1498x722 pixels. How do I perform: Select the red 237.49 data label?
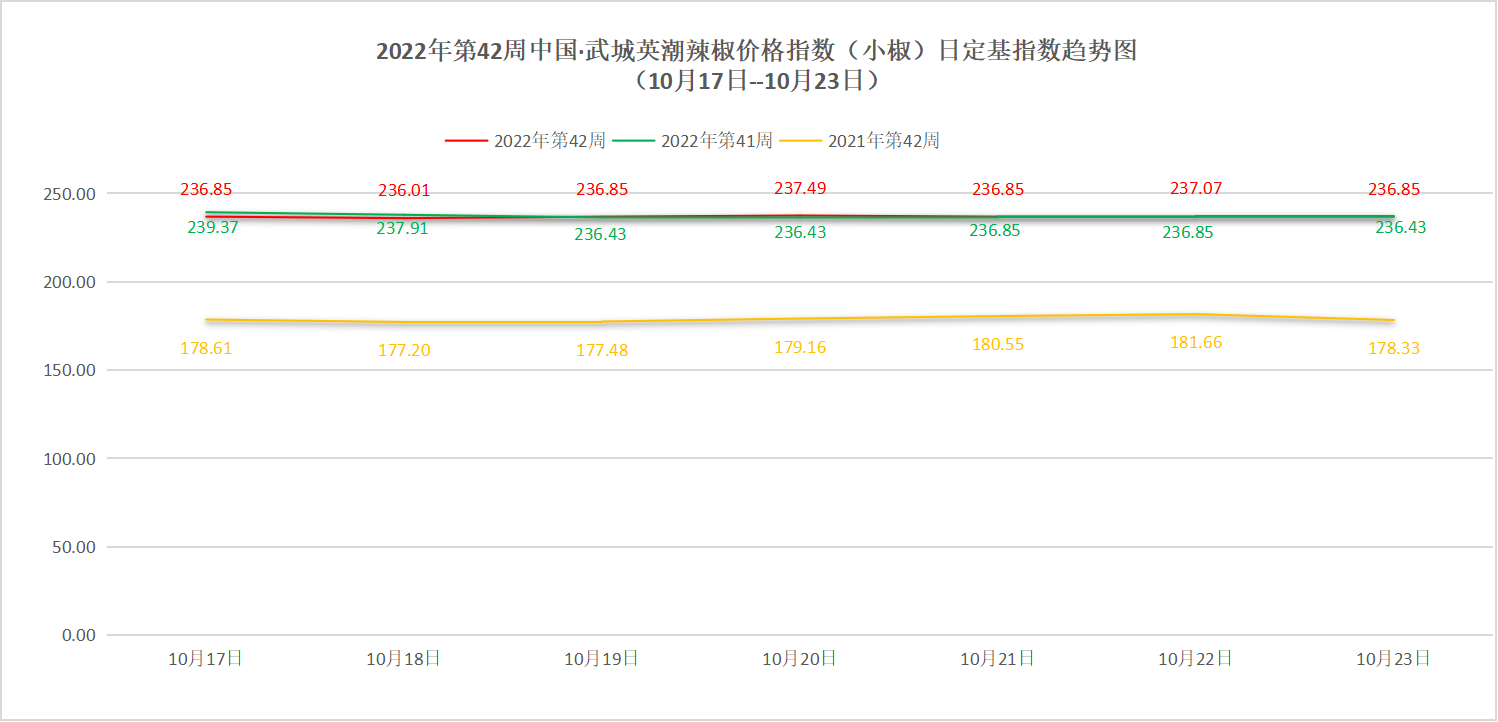tap(800, 188)
